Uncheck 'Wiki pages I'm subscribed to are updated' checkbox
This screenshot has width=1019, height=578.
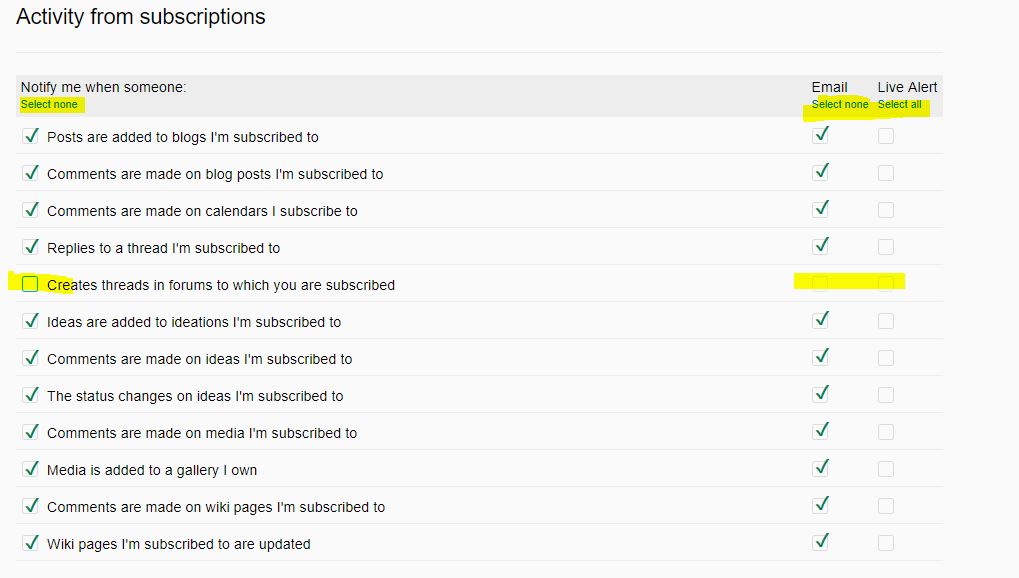click(x=30, y=543)
